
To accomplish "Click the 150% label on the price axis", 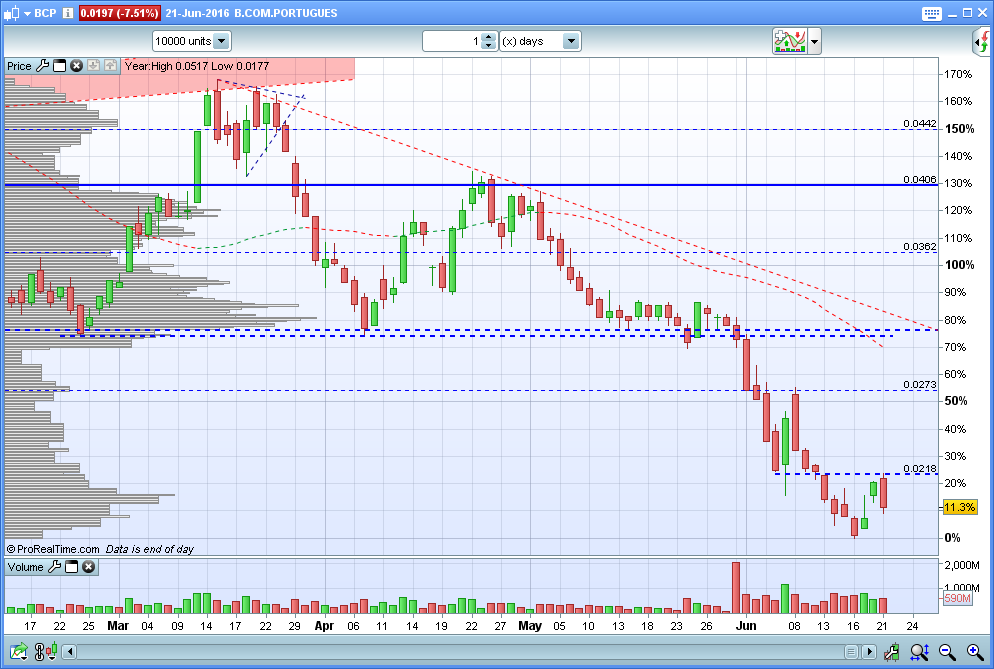I will pyautogui.click(x=960, y=129).
